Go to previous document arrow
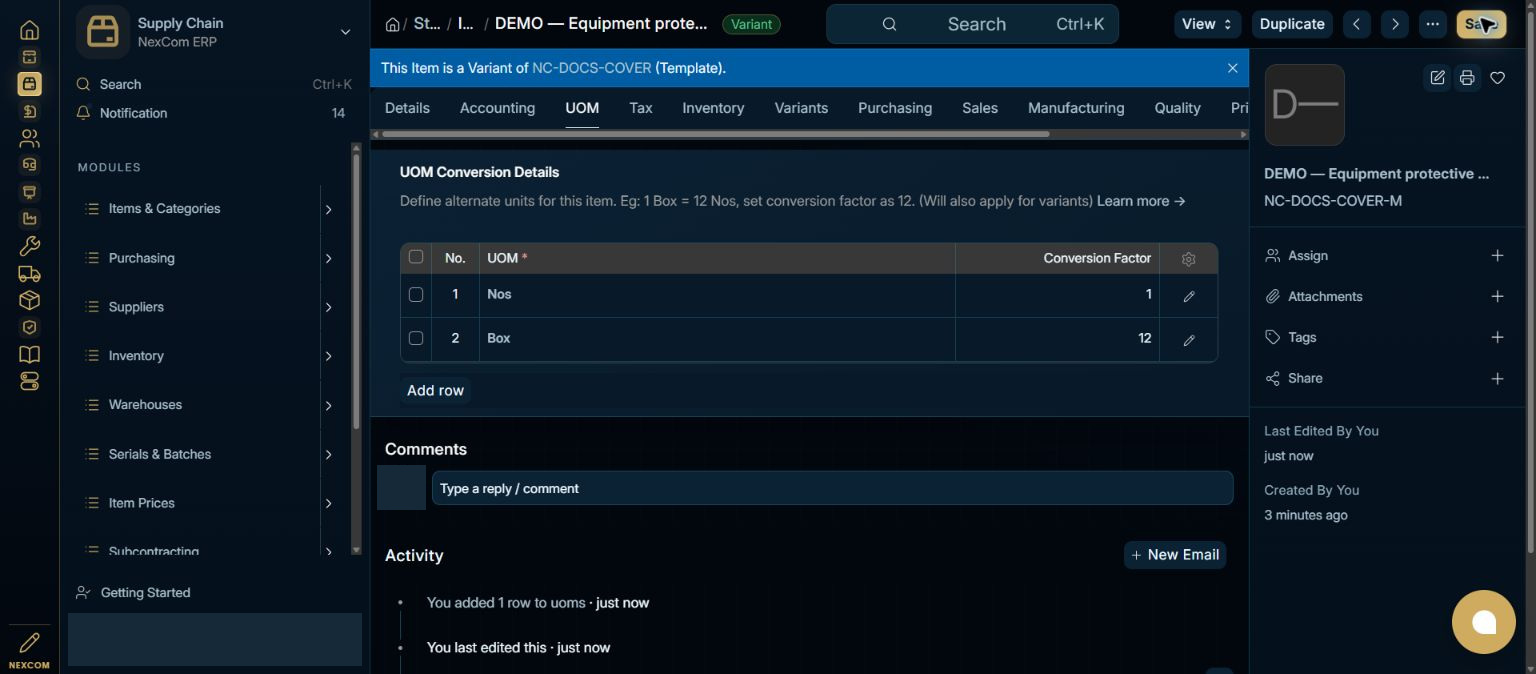 click(x=1356, y=24)
